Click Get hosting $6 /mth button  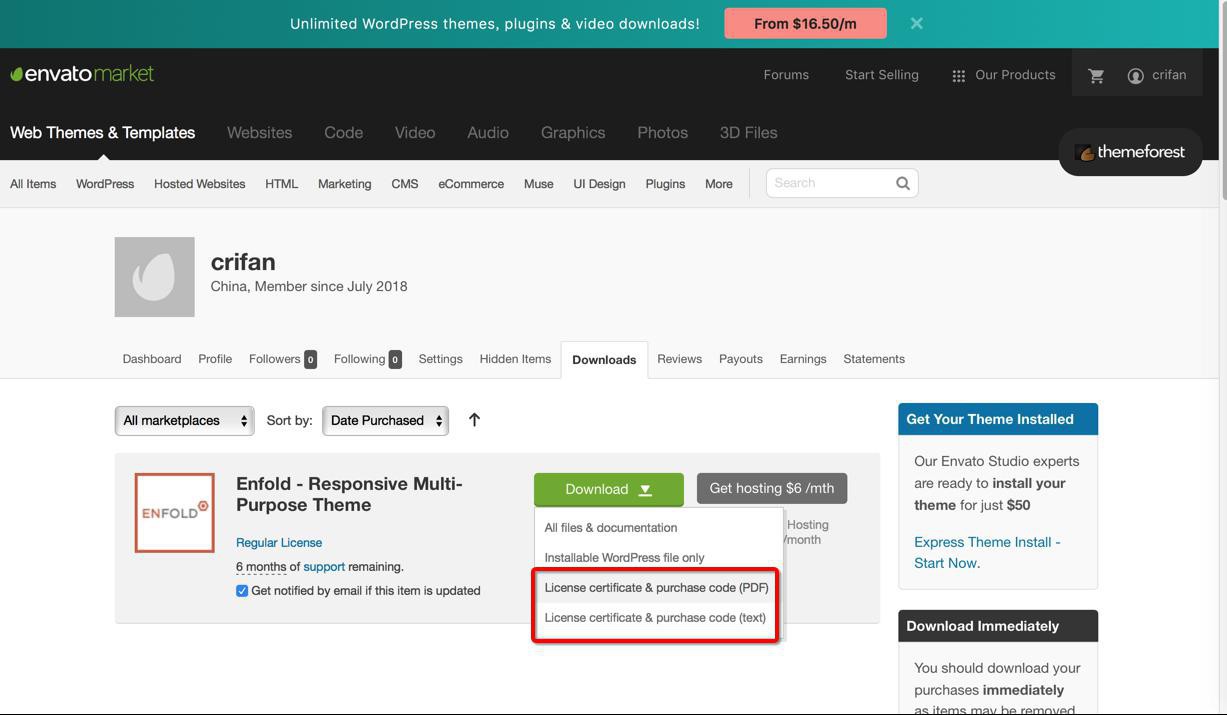click(772, 488)
